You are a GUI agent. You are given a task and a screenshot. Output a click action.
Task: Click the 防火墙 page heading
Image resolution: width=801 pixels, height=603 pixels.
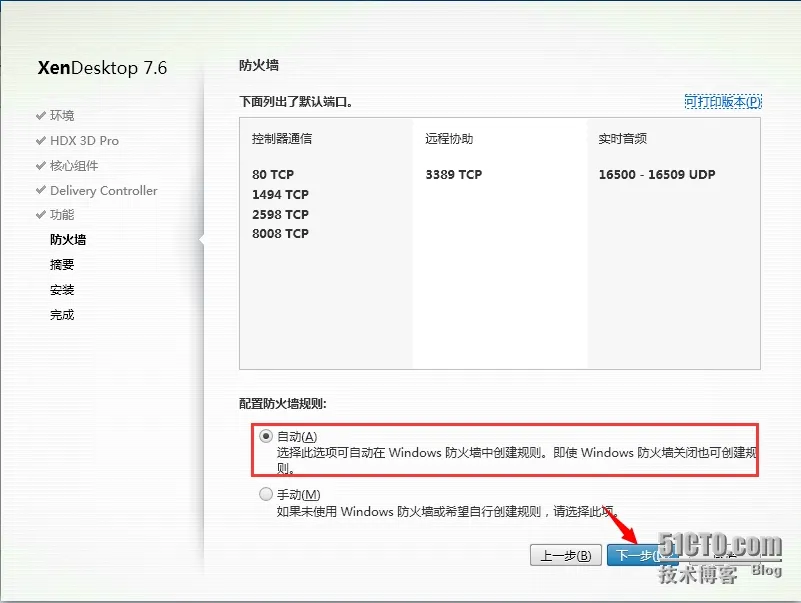coord(259,65)
